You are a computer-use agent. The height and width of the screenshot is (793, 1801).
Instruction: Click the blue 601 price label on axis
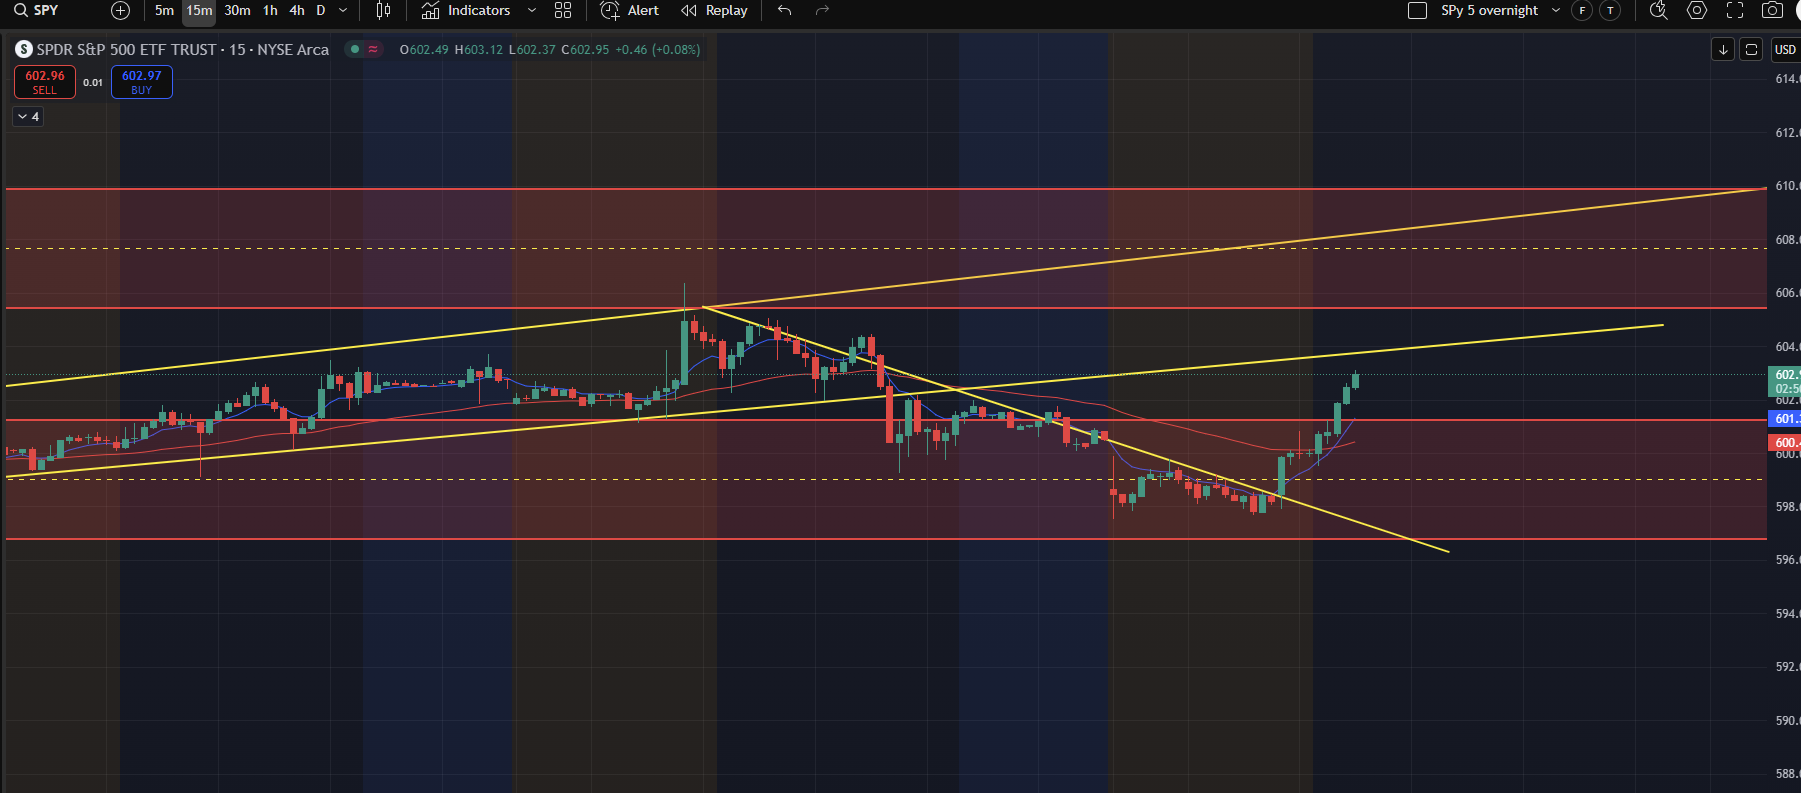click(1785, 419)
